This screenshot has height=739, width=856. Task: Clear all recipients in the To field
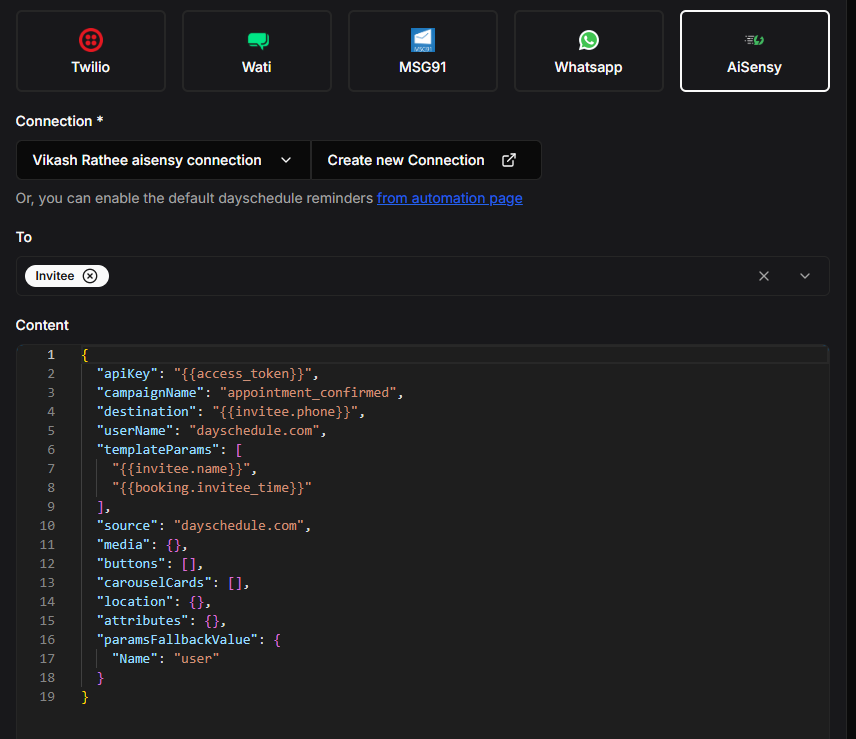coord(764,276)
